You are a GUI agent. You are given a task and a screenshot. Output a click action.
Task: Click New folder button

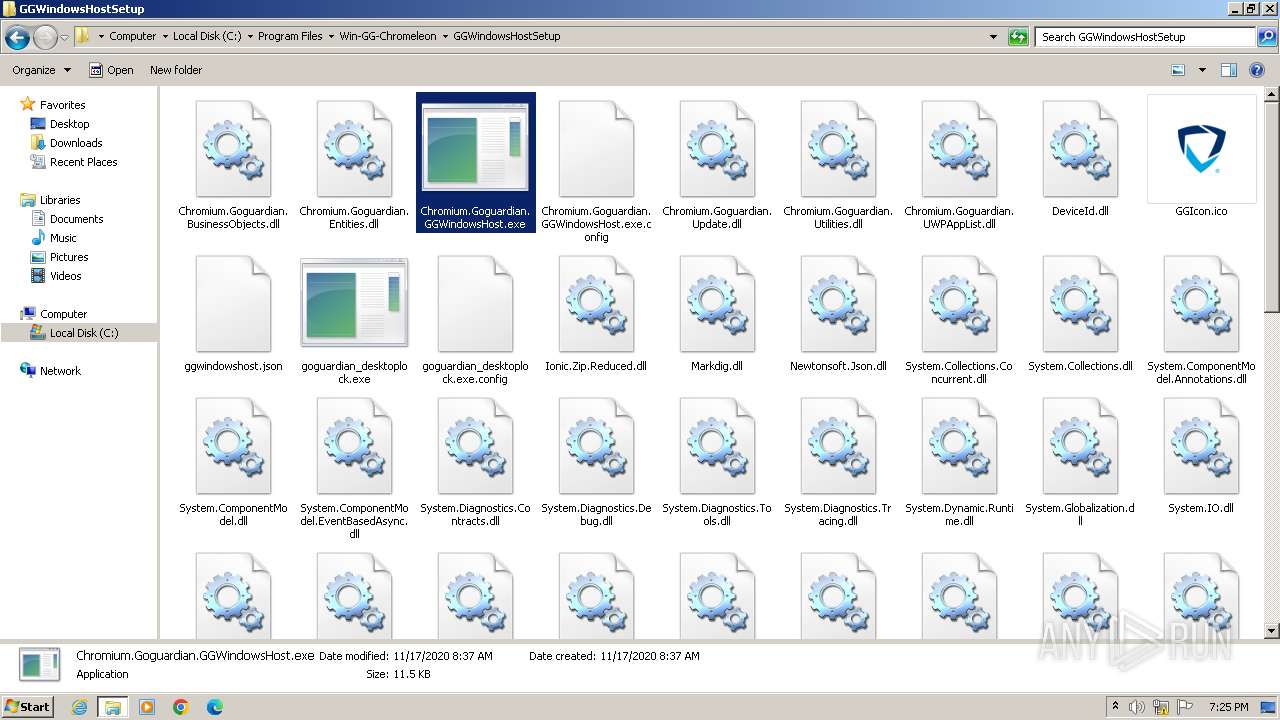(176, 70)
